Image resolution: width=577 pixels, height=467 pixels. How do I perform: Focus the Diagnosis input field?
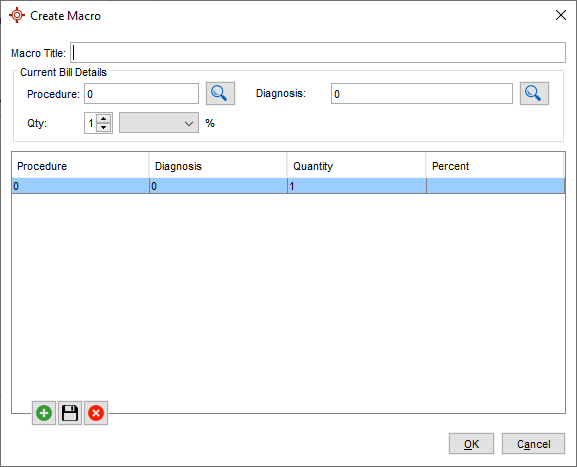pos(422,93)
